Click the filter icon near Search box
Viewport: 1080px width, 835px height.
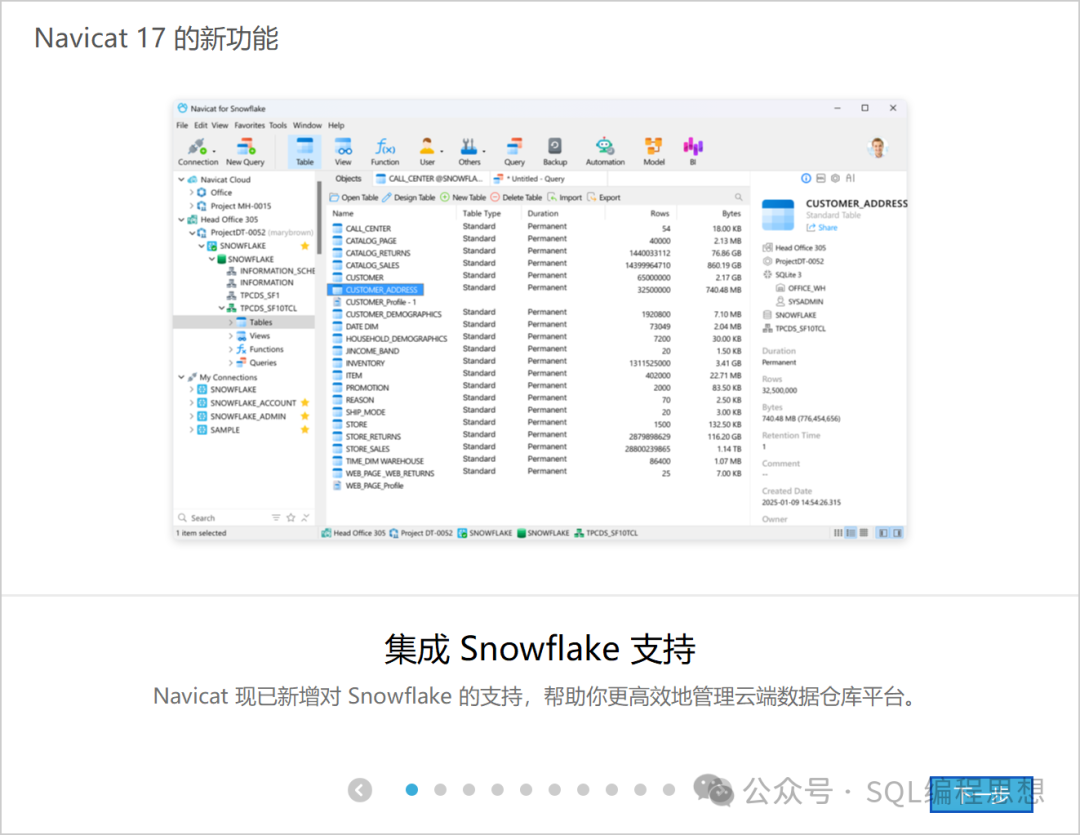pos(276,517)
